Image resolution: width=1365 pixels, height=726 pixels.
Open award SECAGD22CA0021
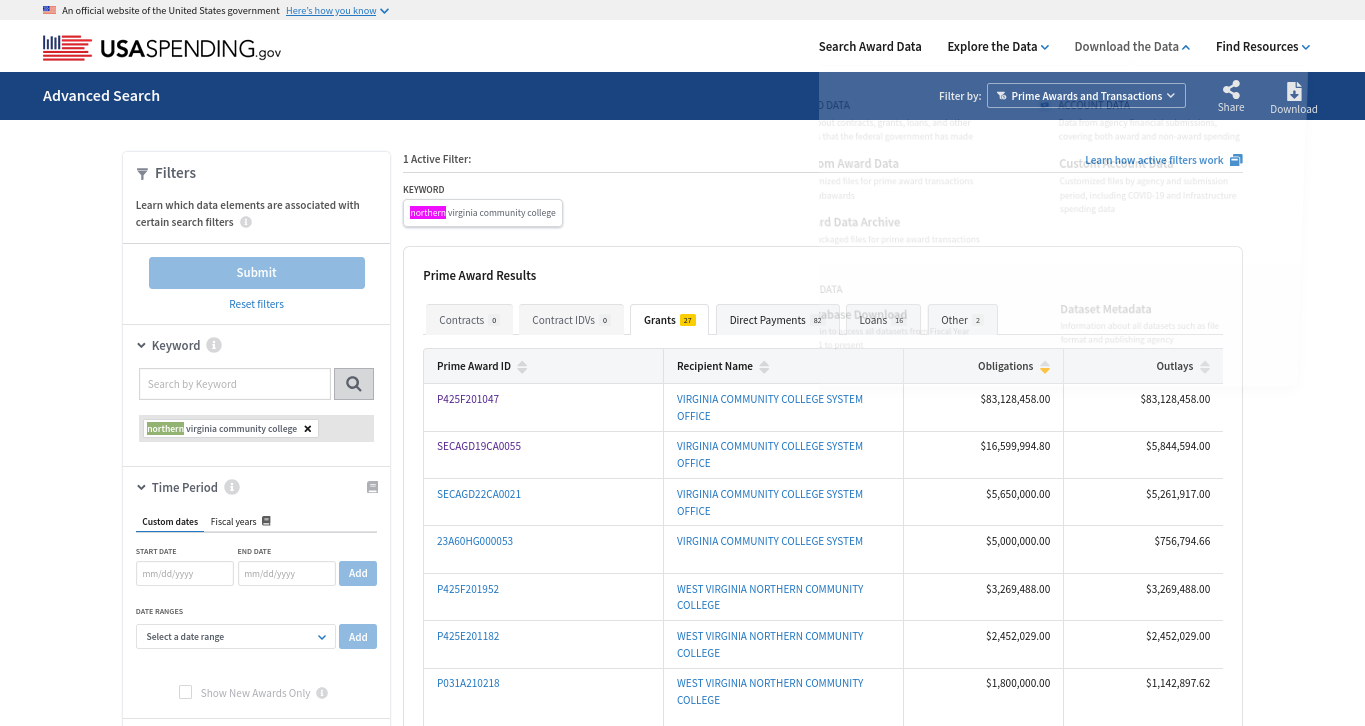coord(479,494)
